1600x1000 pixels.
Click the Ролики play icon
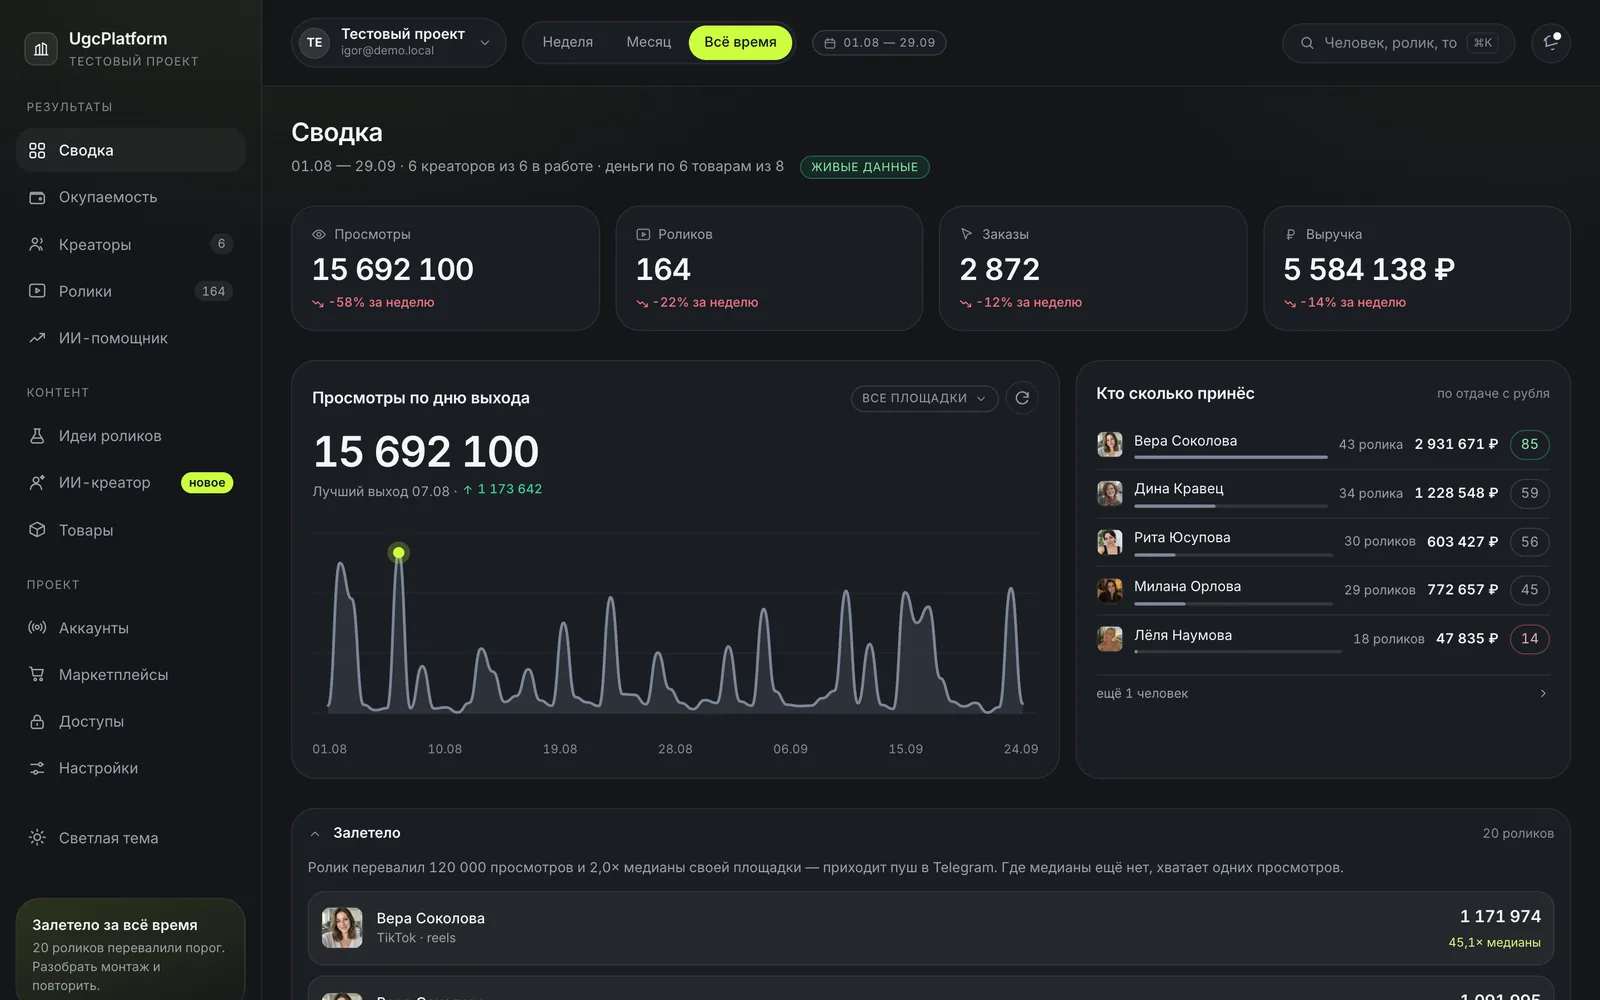(x=37, y=291)
